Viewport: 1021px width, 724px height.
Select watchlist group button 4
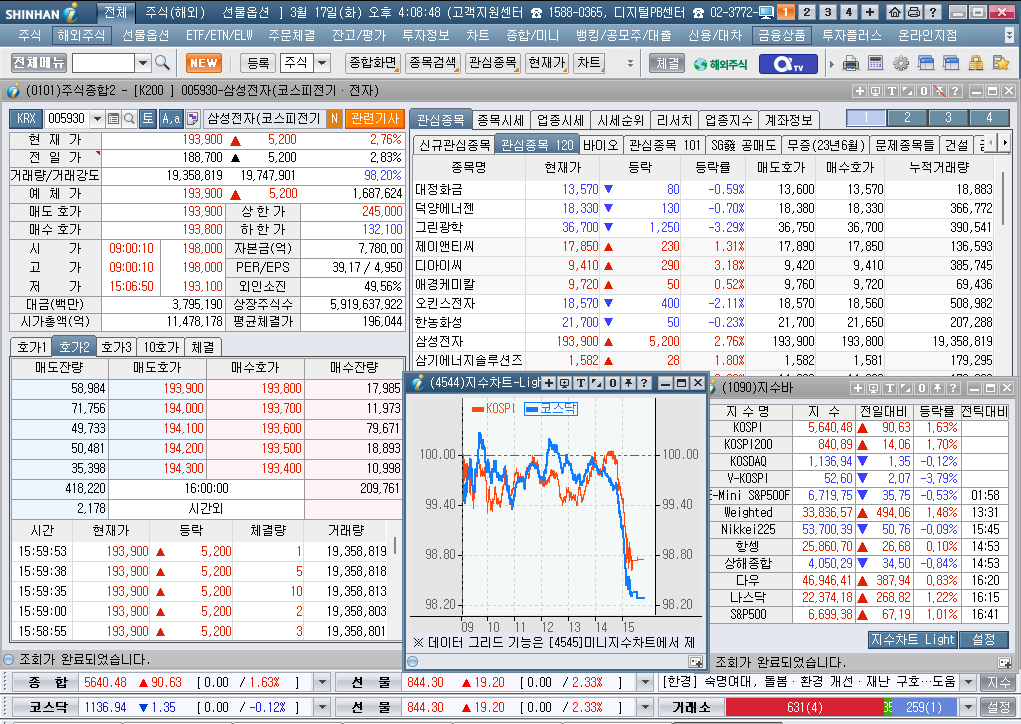tap(989, 118)
